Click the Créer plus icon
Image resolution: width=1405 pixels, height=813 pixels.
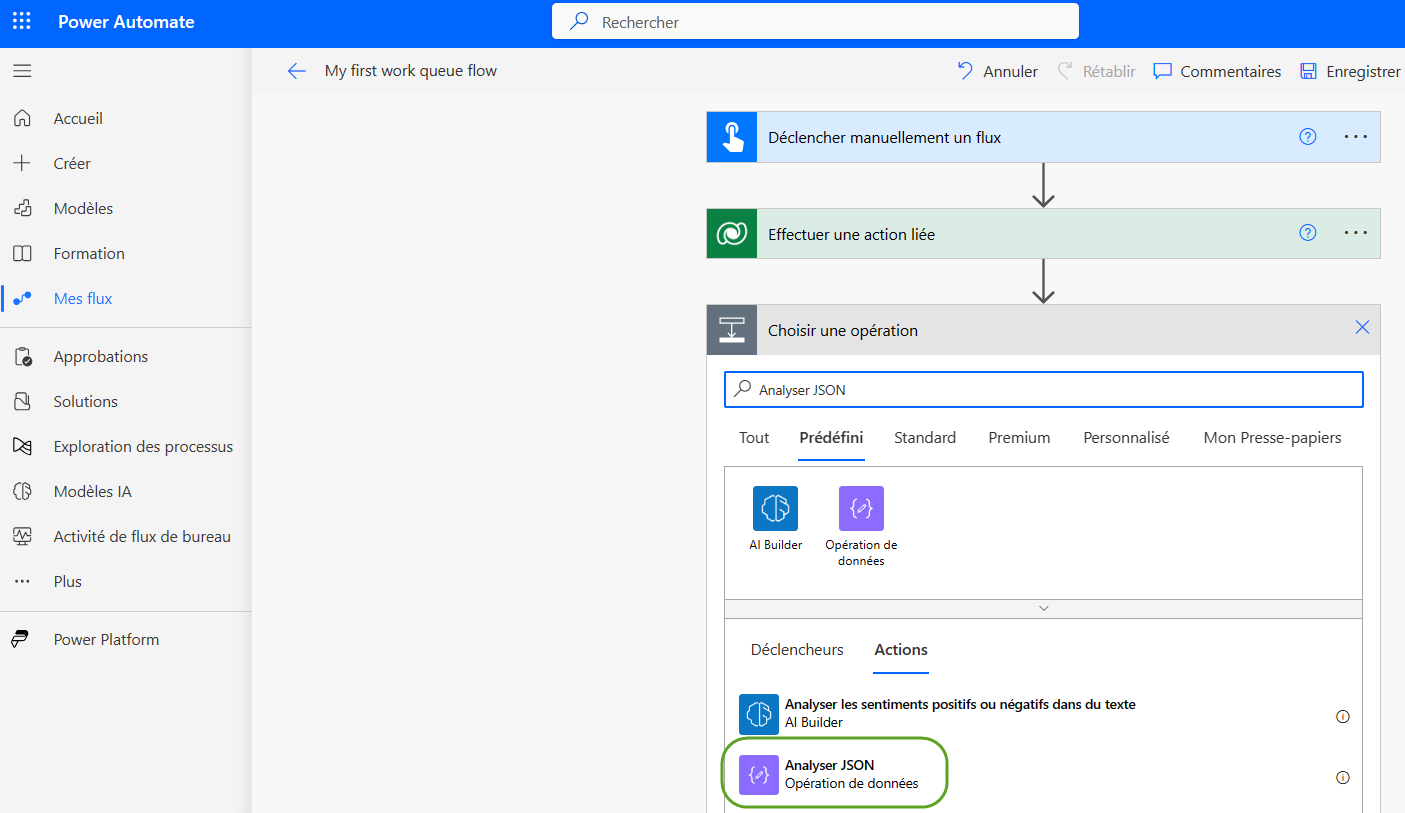coord(22,163)
